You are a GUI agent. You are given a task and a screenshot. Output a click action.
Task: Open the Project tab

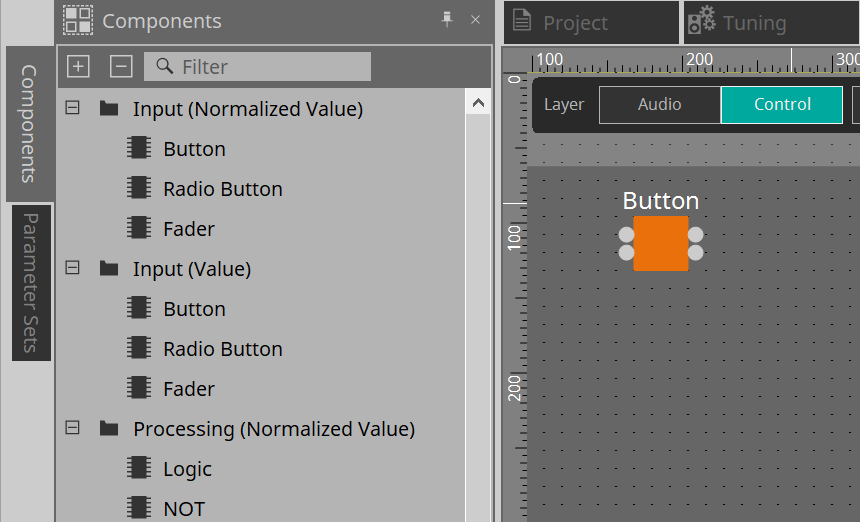(x=591, y=22)
